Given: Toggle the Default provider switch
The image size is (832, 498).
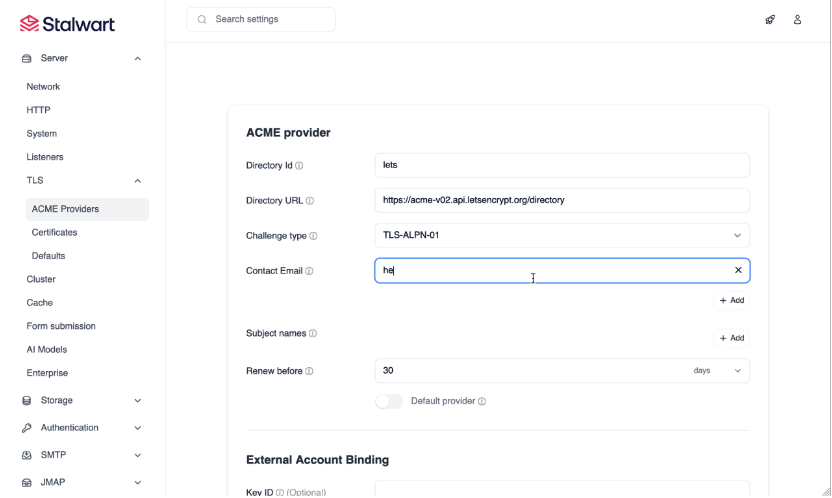Looking at the screenshot, I should [389, 401].
